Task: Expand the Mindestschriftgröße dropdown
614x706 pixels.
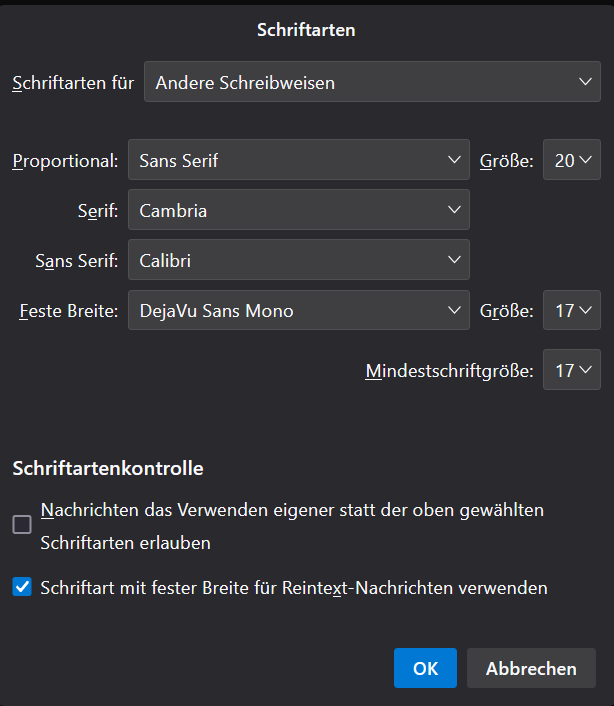Action: click(x=572, y=370)
